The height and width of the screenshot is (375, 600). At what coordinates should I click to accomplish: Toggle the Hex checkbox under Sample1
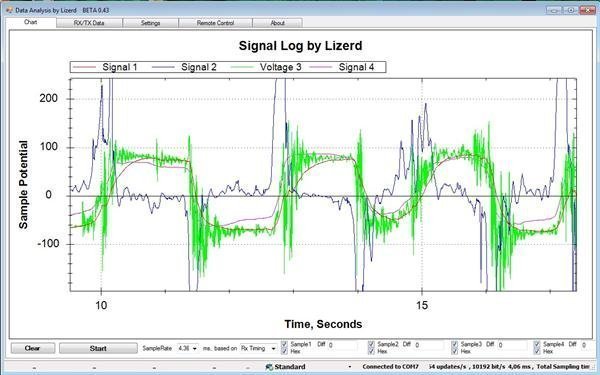click(284, 351)
